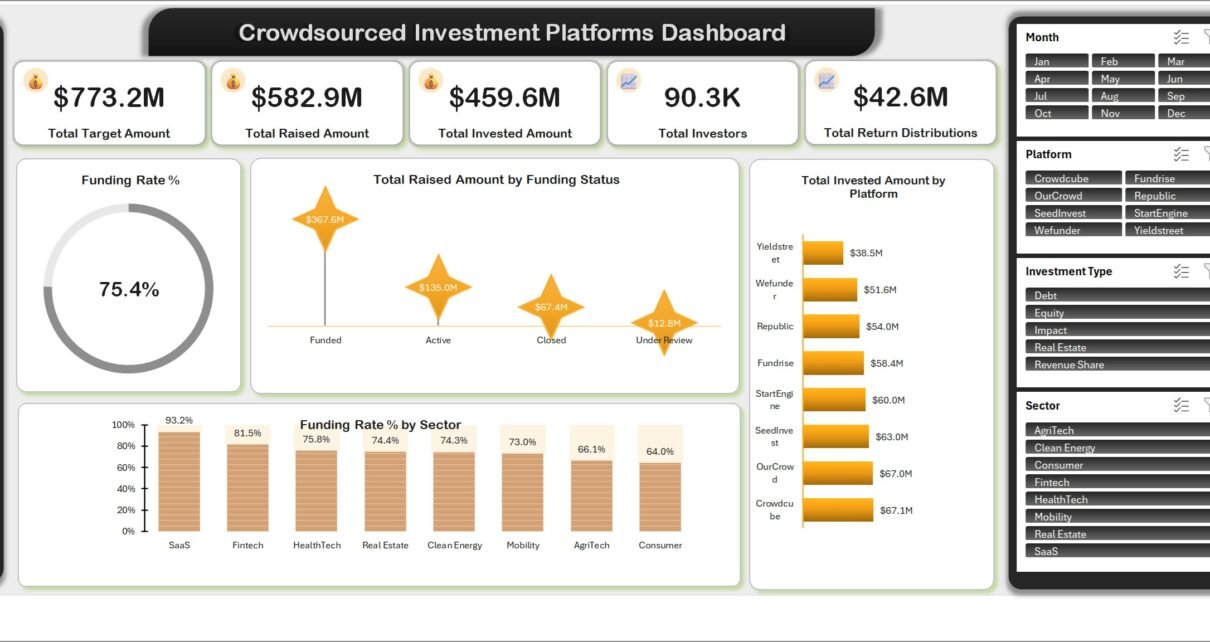Pick Fintech in the Sector slicer

click(x=1118, y=482)
